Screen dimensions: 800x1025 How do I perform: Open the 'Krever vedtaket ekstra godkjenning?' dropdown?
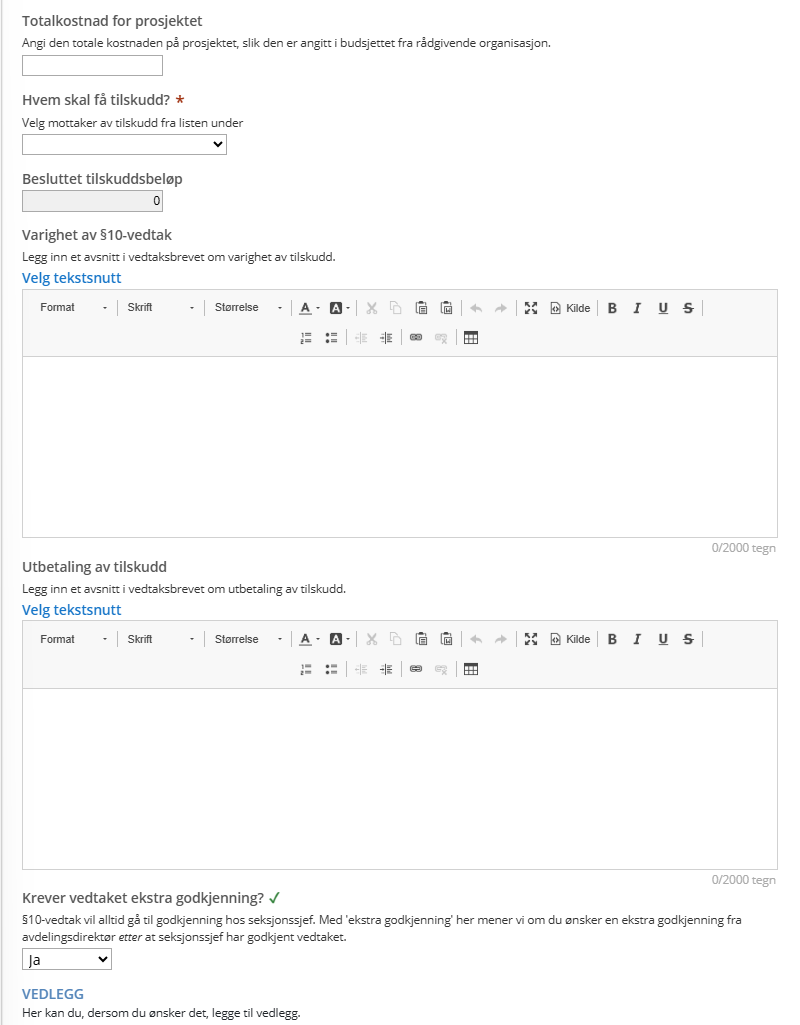click(x=67, y=960)
